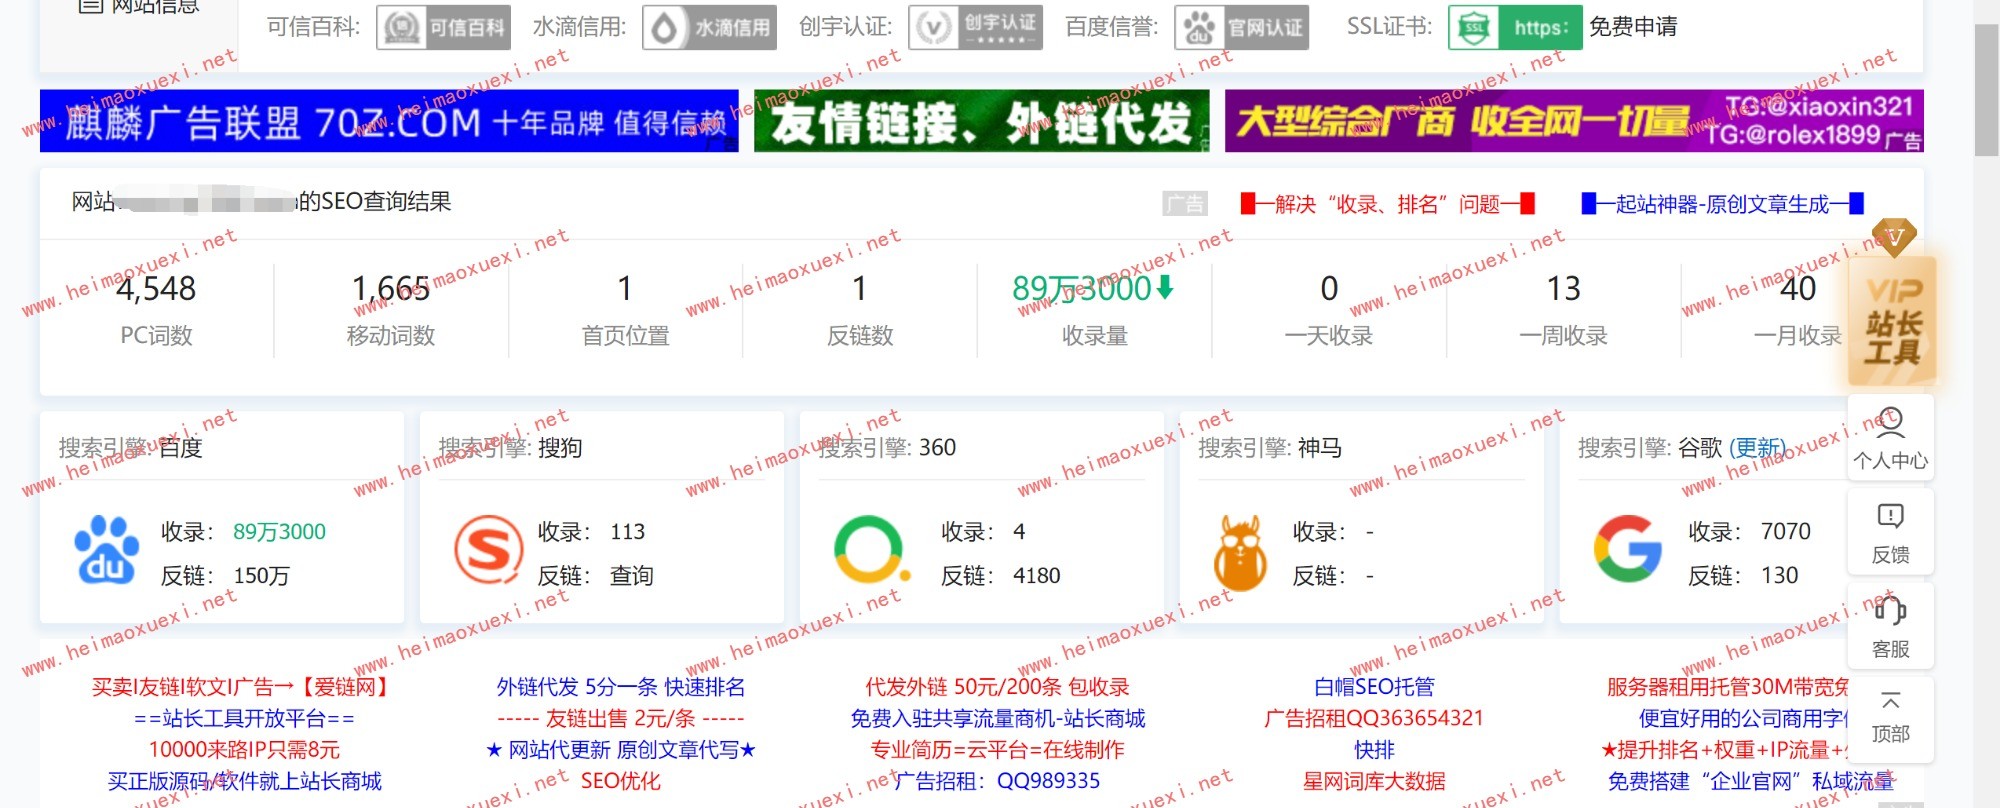Jump to top using 顶部 button
This screenshot has width=2000, height=808.
click(x=1890, y=717)
